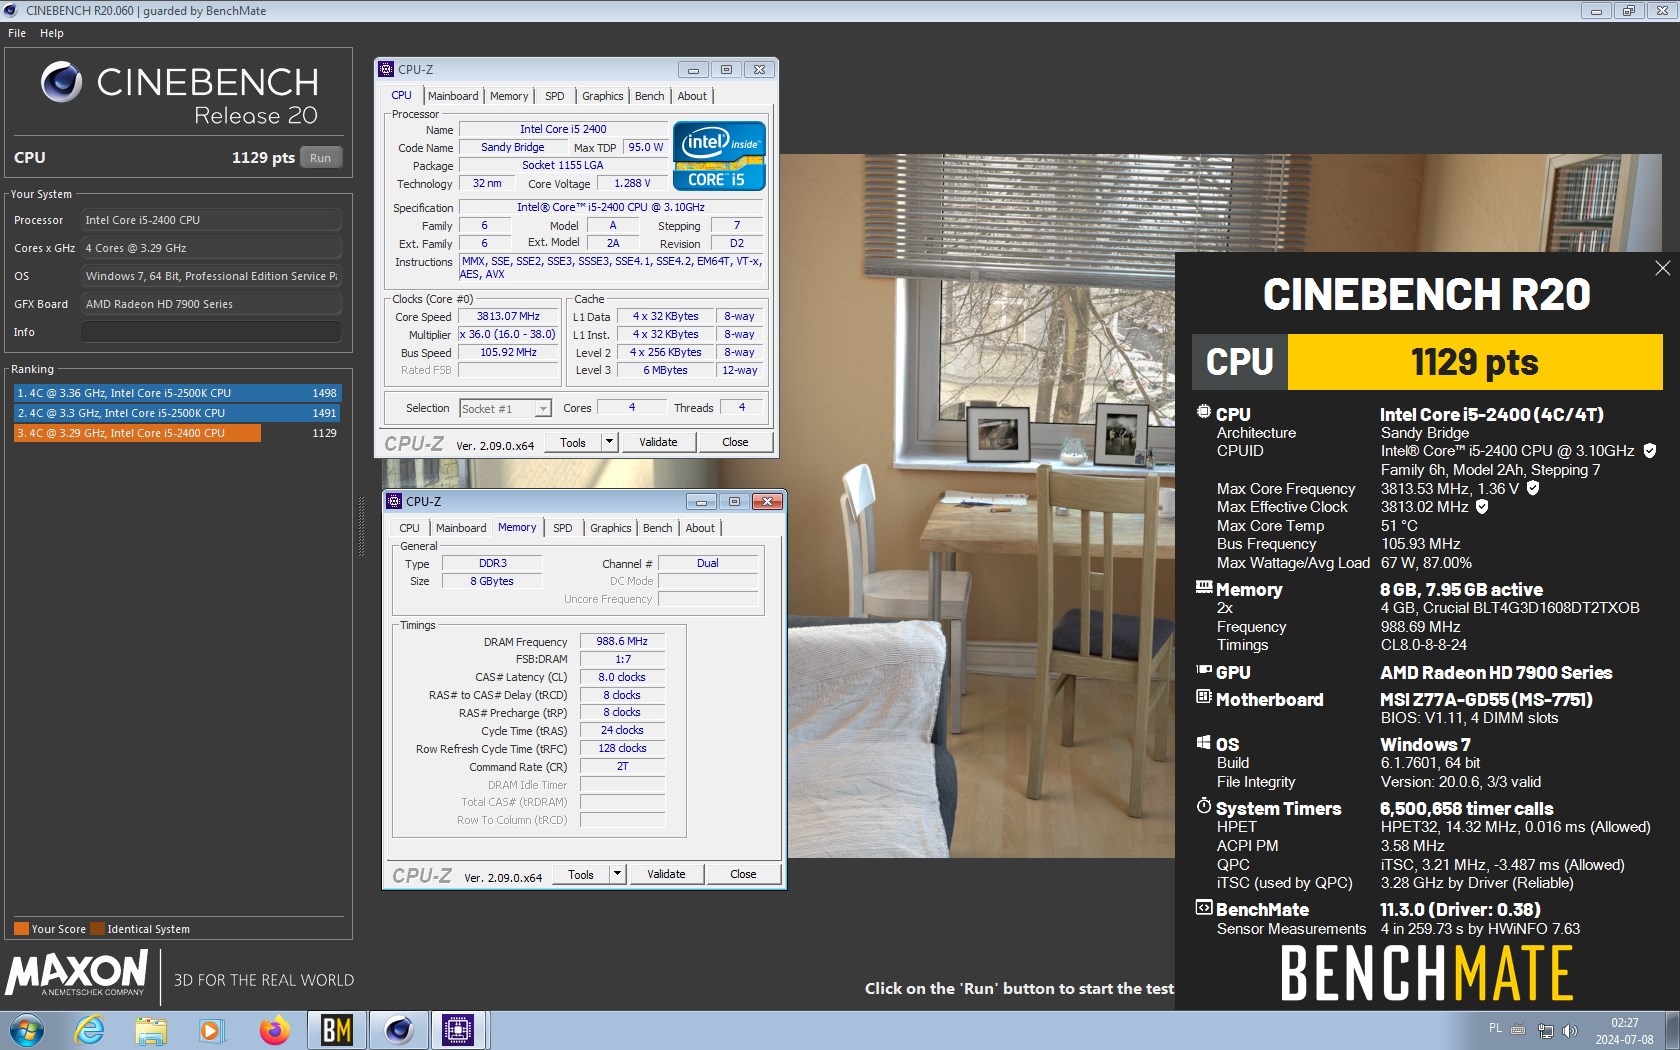This screenshot has height=1050, width=1680.
Task: Open the Help menu in Cinebench
Action: point(52,33)
